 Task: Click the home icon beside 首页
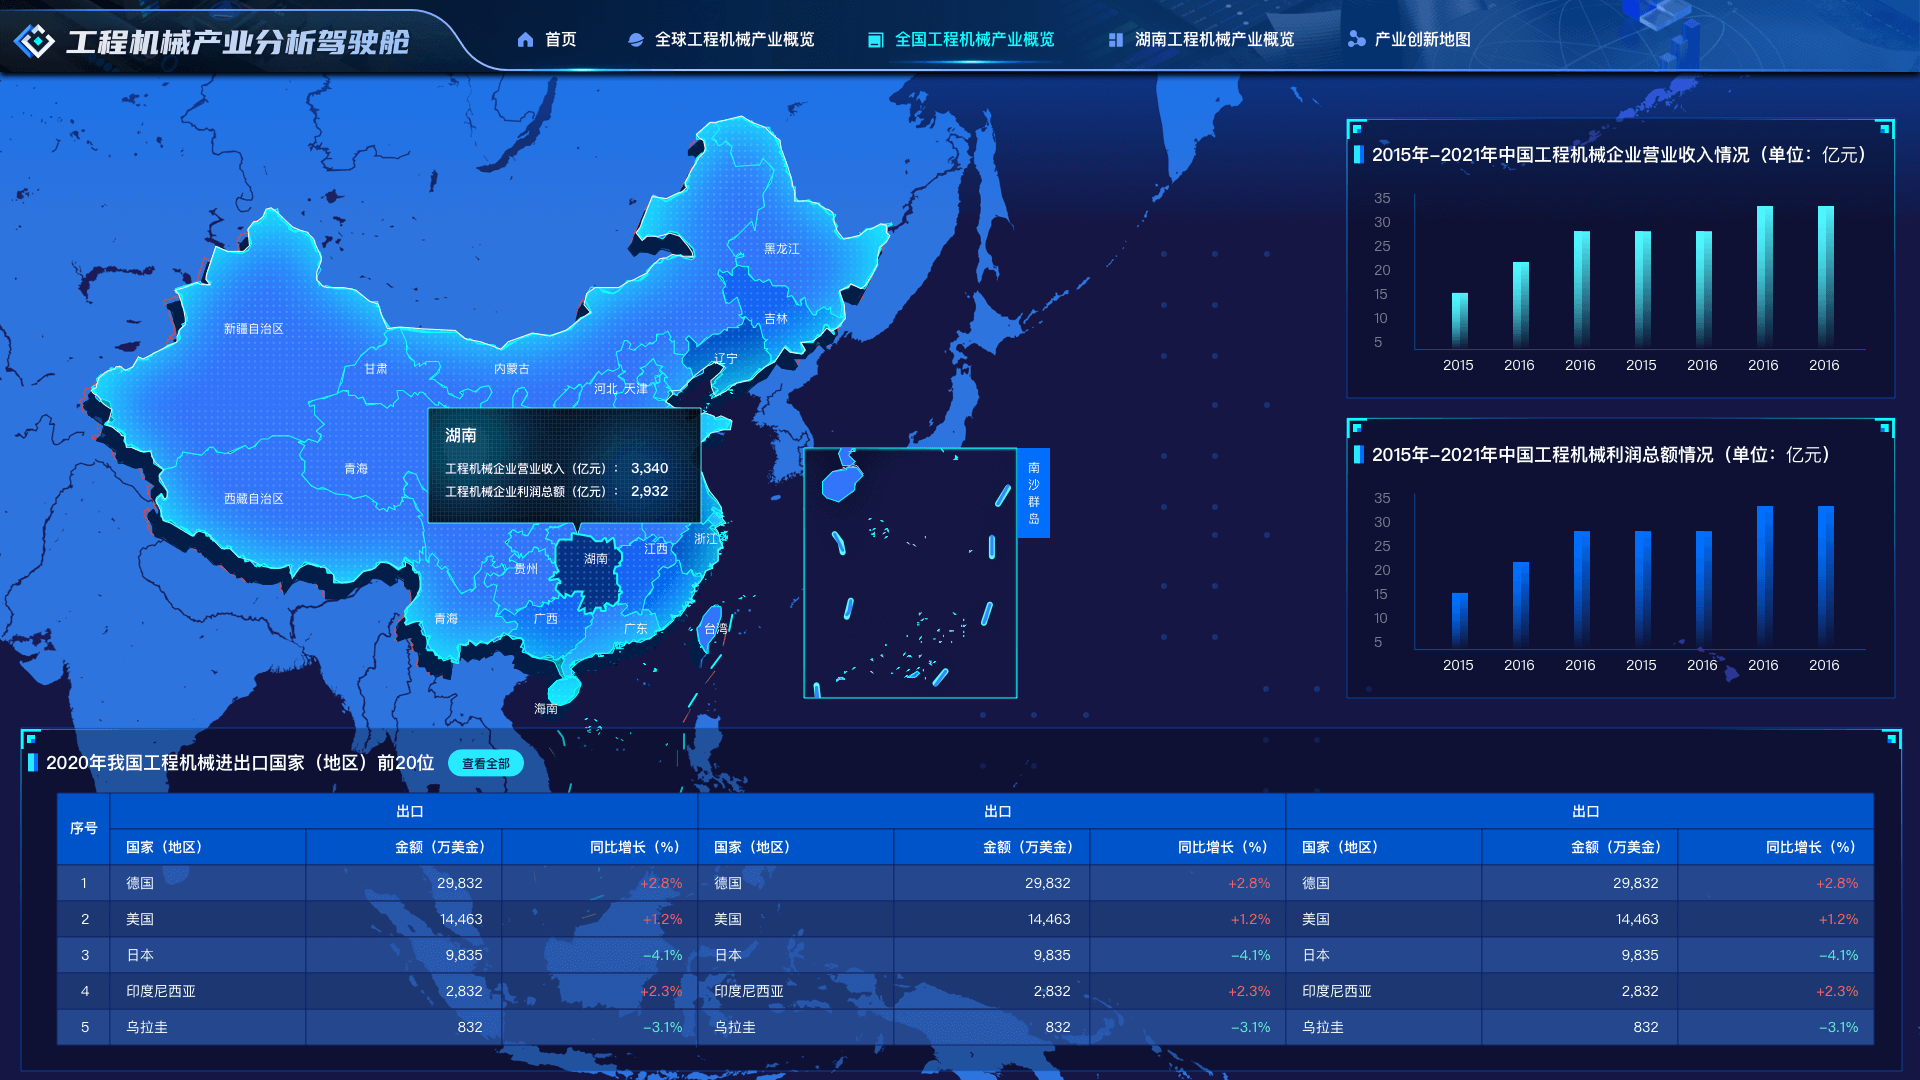(525, 40)
